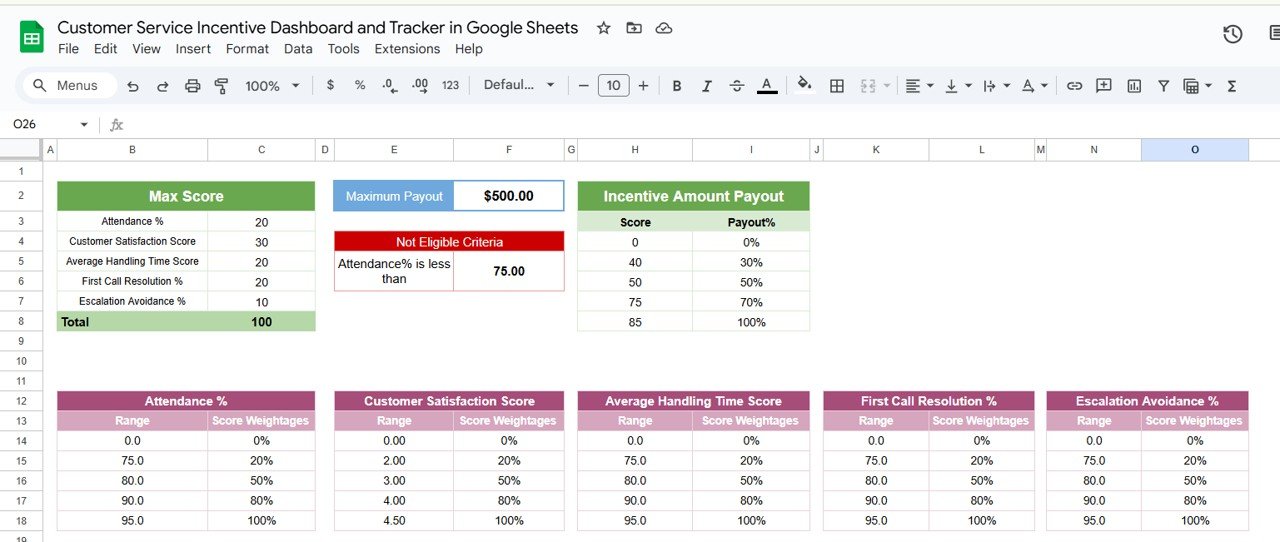This screenshot has width=1280, height=542.
Task: Select the $500.00 Maximum Payout cell
Action: [x=508, y=196]
